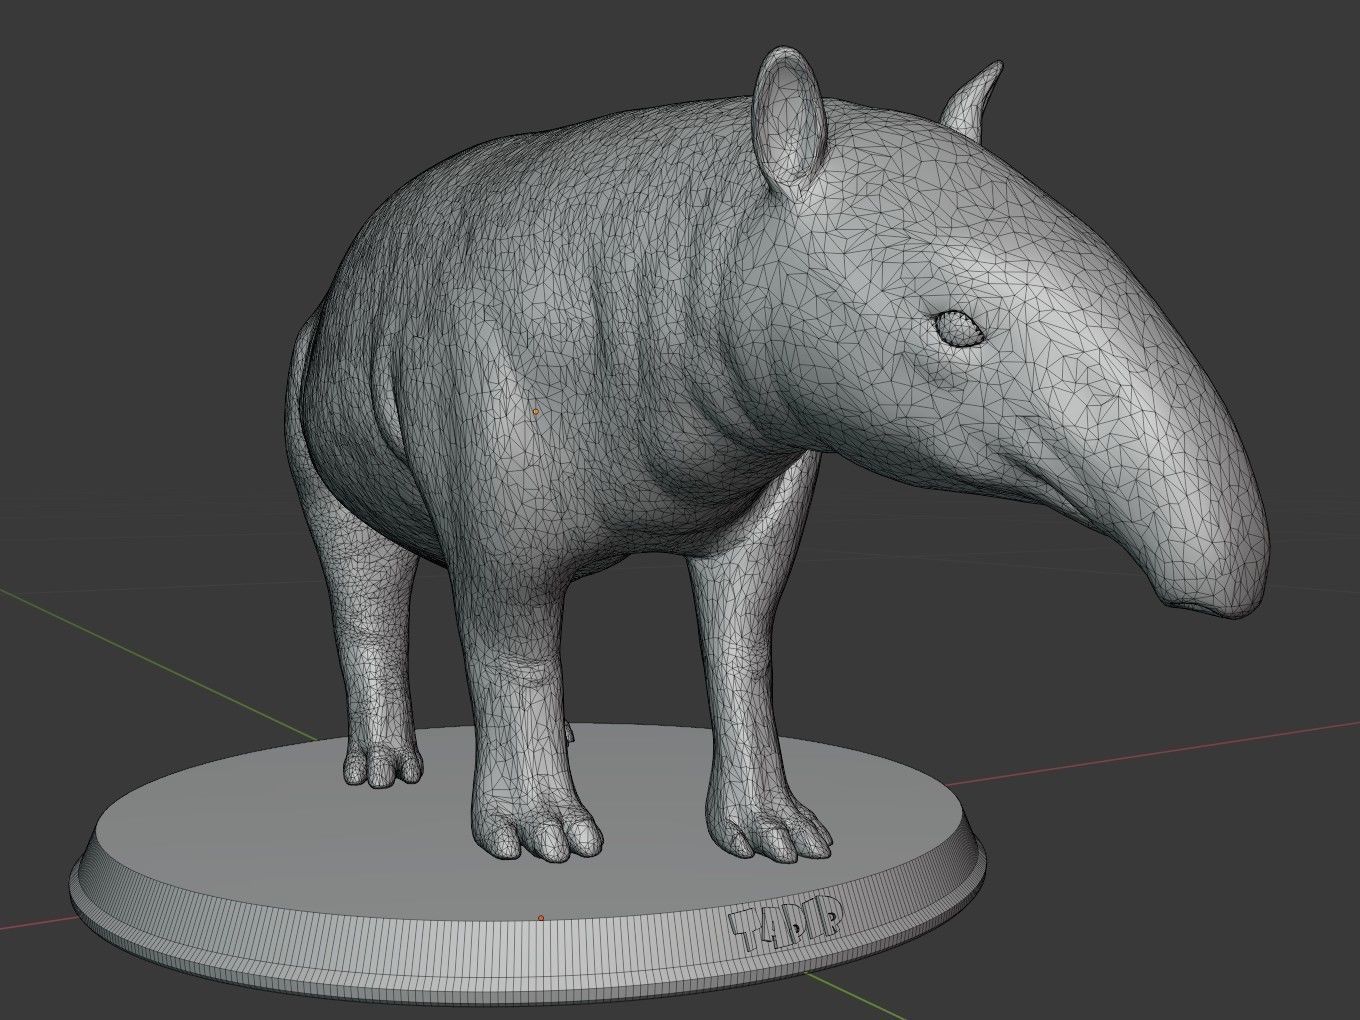Click the tapir model's eye
This screenshot has height=1020, width=1360.
pyautogui.click(x=961, y=329)
